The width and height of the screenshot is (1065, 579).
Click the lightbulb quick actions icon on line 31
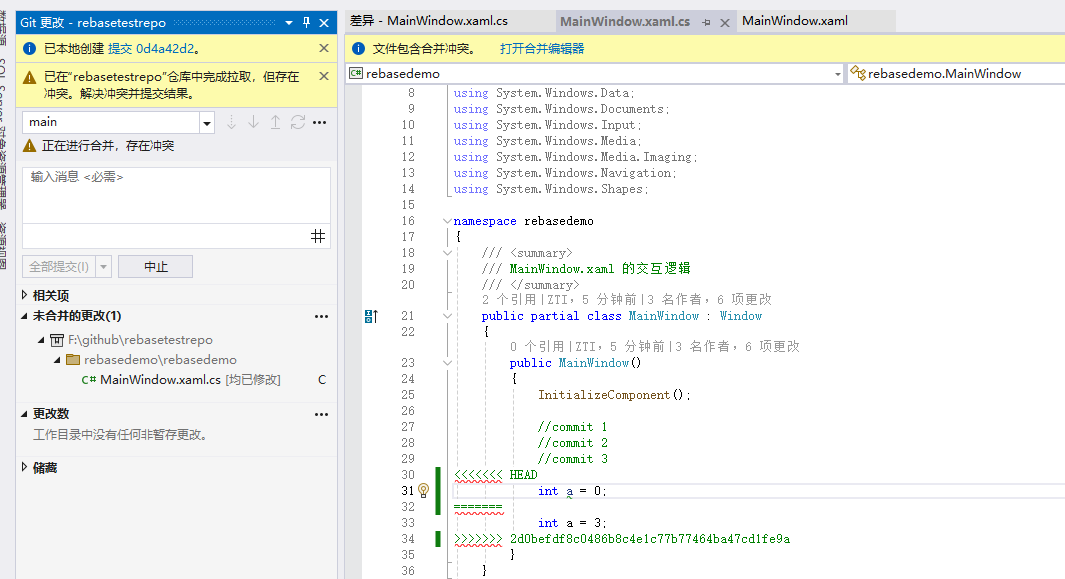423,490
